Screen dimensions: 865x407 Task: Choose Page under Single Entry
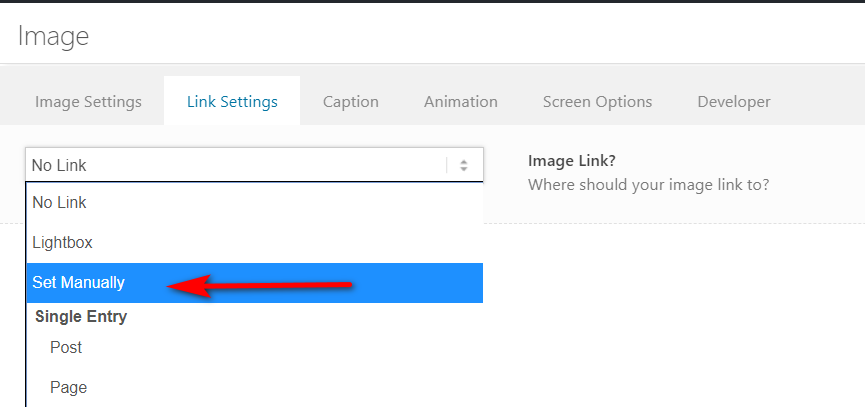pyautogui.click(x=255, y=387)
